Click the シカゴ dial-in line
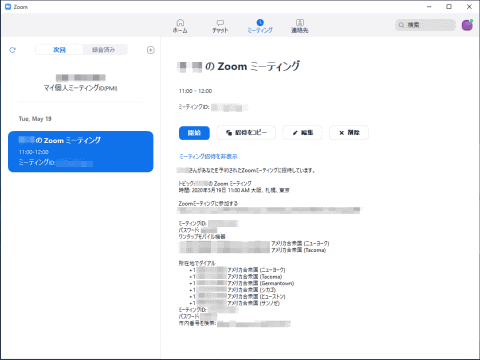This screenshot has width=480, height=360. [x=233, y=290]
